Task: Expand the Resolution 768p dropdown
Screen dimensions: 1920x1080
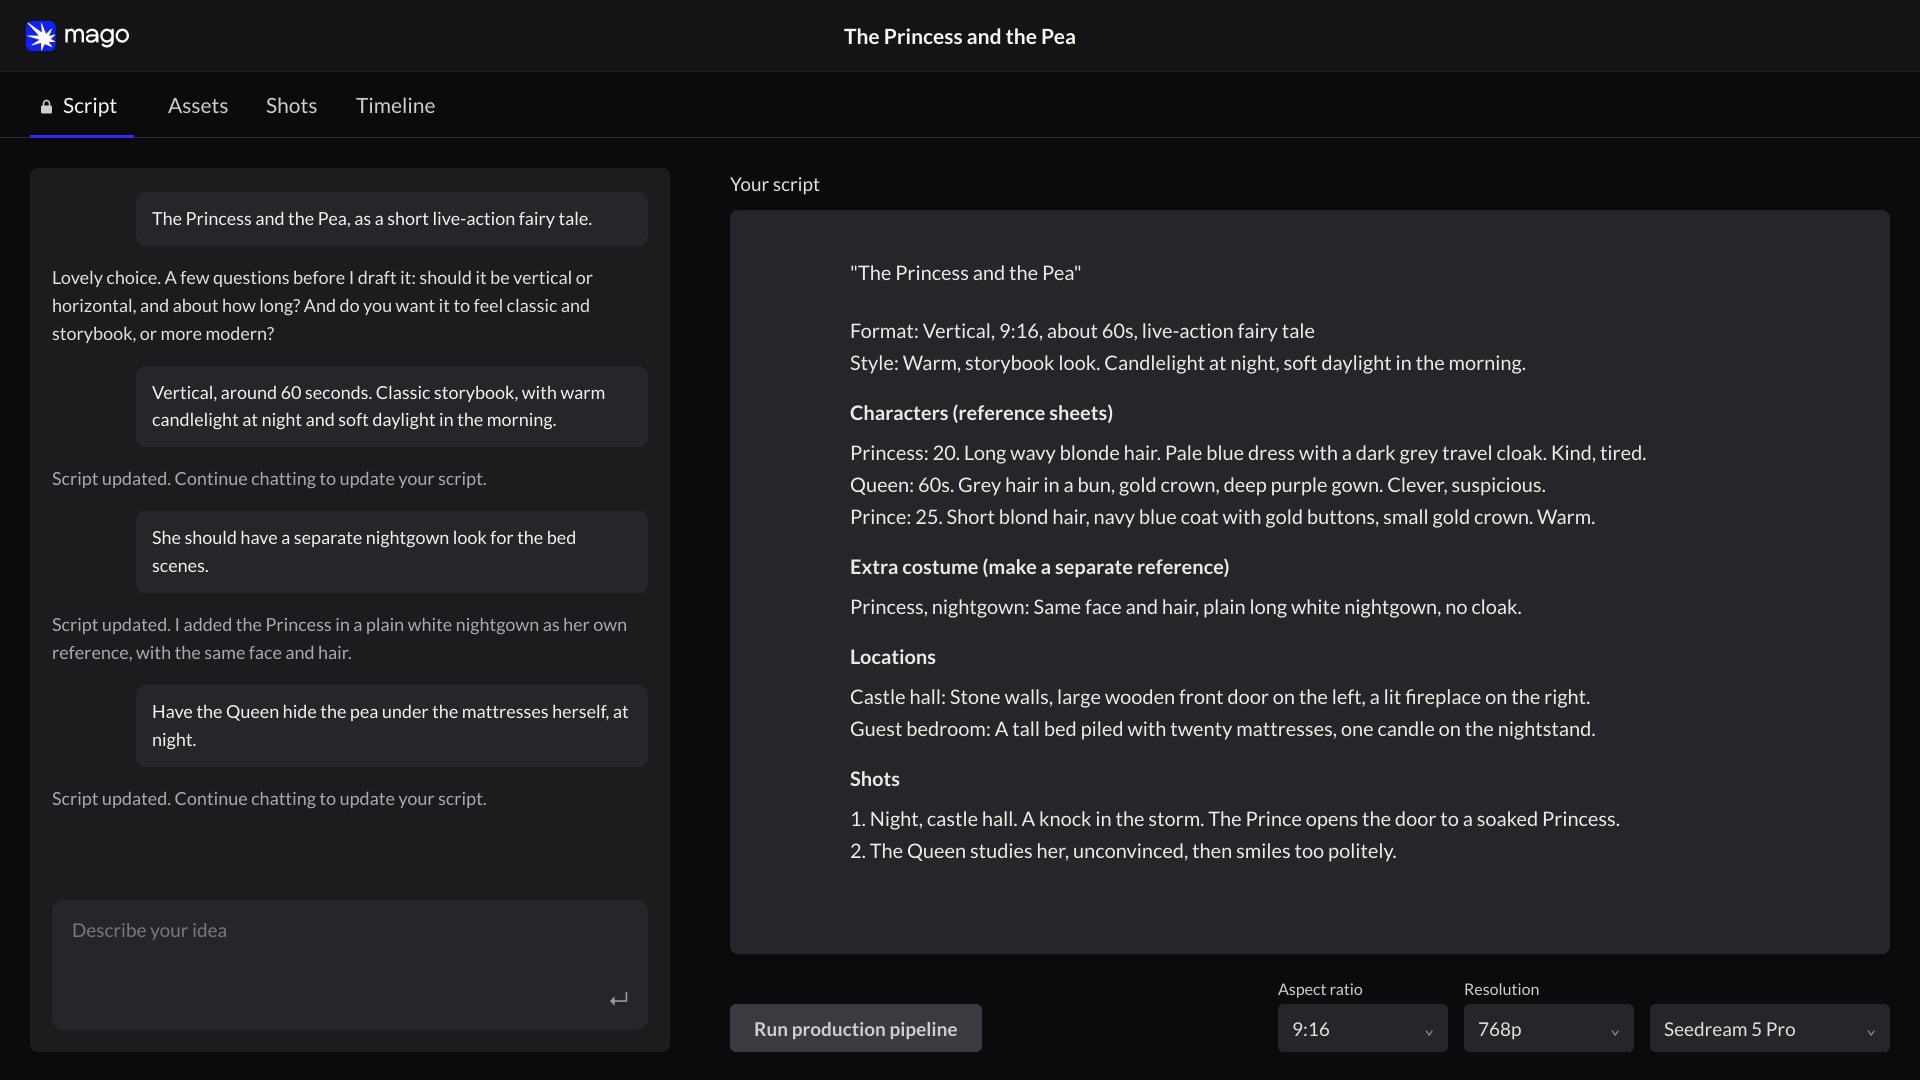Action: (x=1549, y=1028)
